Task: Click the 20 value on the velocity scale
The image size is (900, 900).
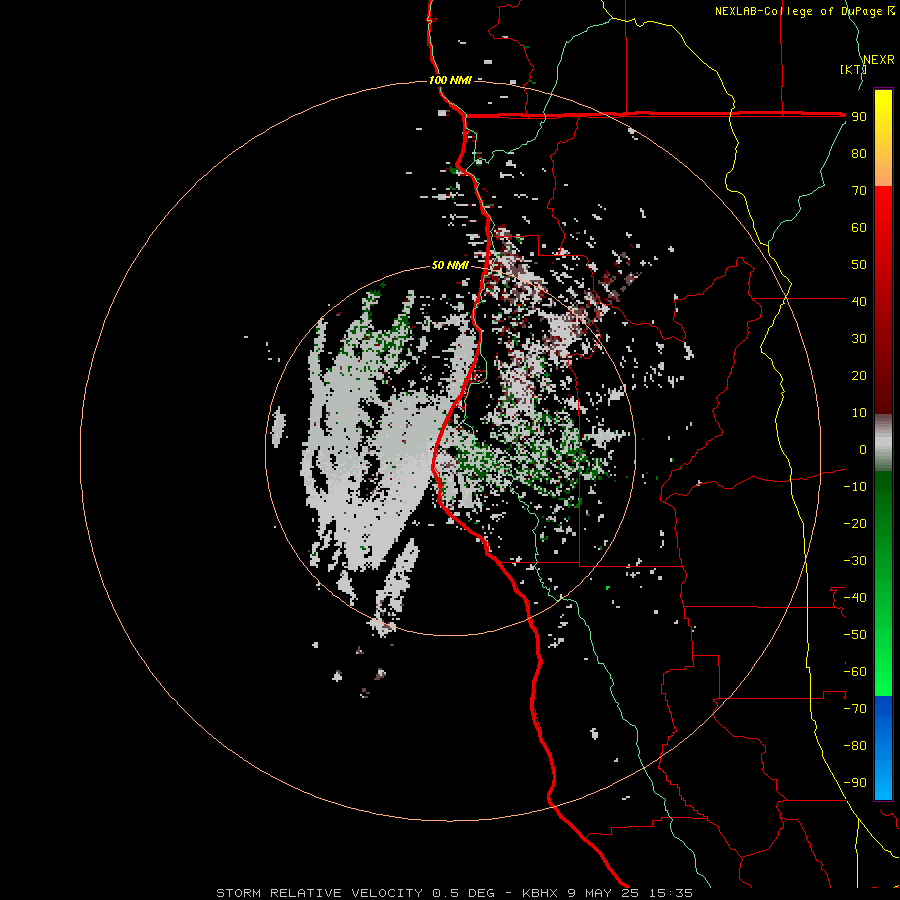Action: click(x=859, y=375)
